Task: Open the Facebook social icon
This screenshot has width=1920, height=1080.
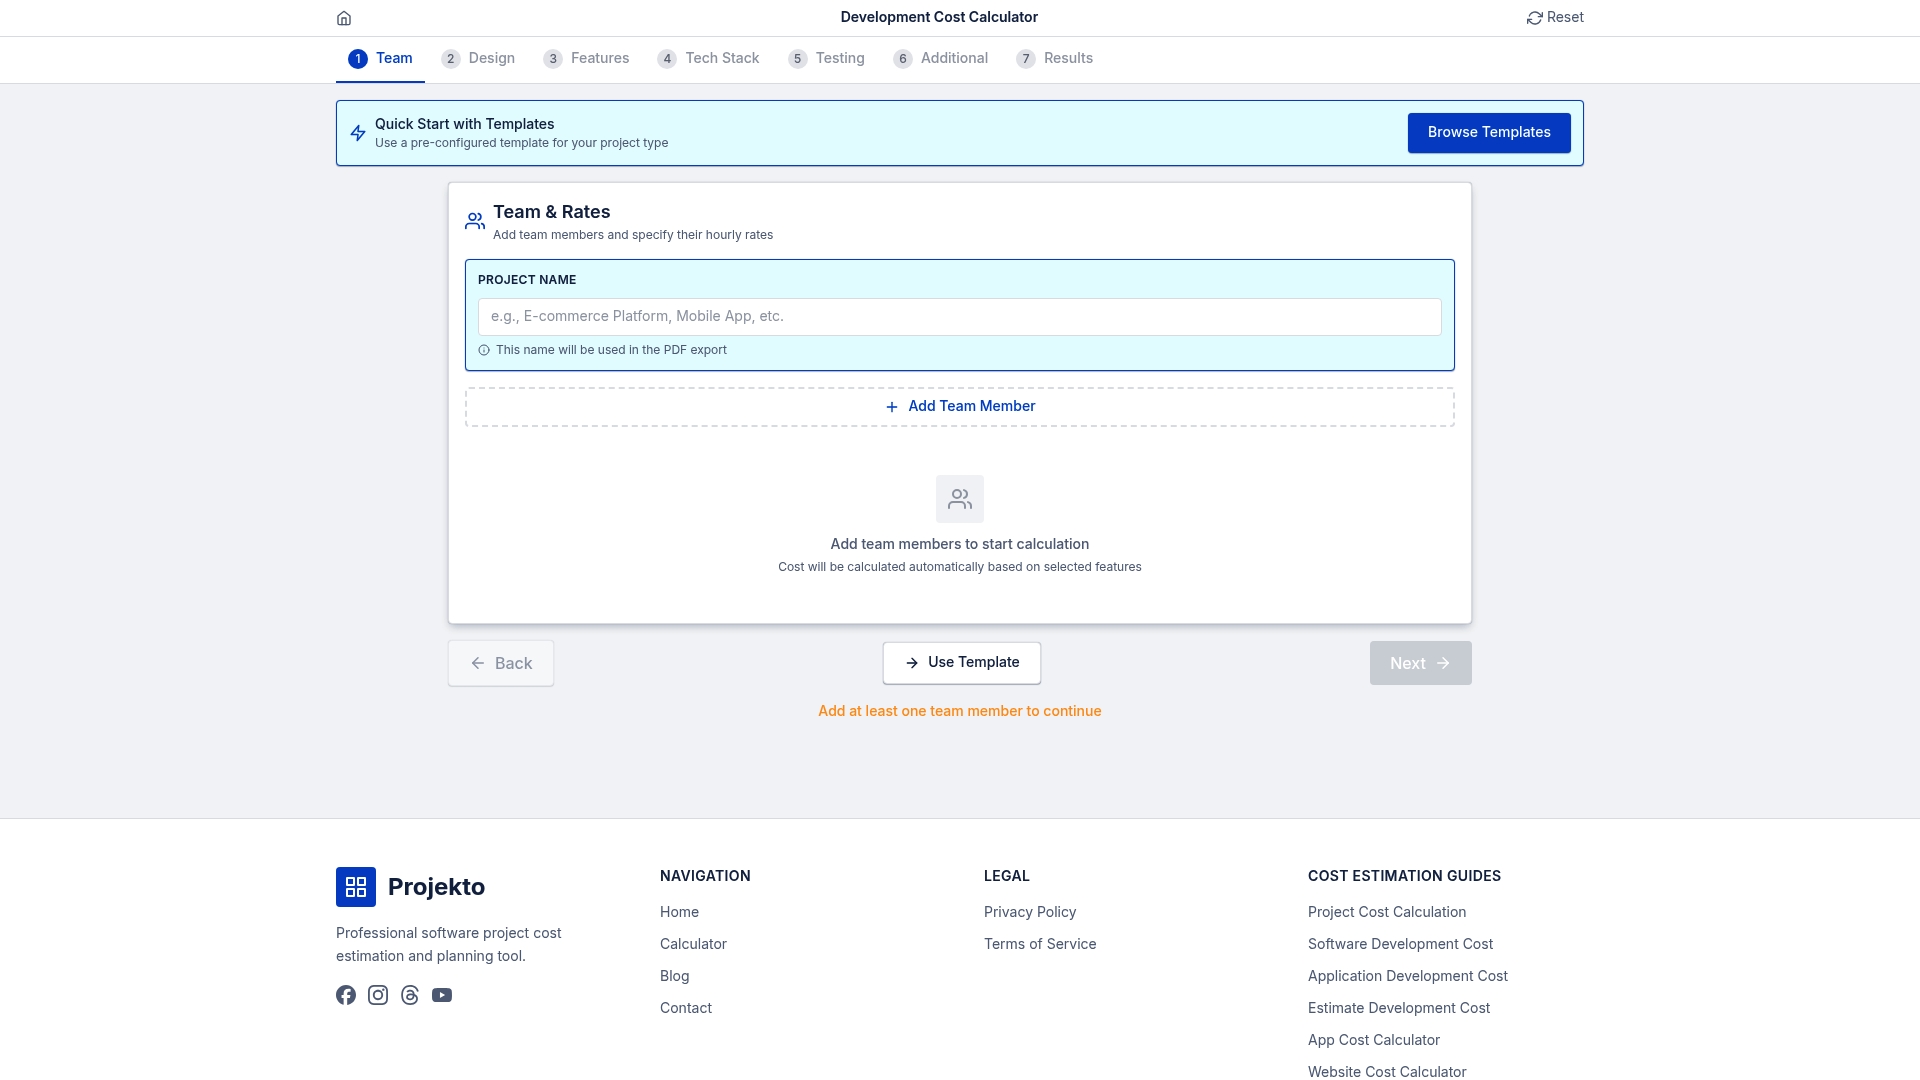Action: [x=346, y=994]
